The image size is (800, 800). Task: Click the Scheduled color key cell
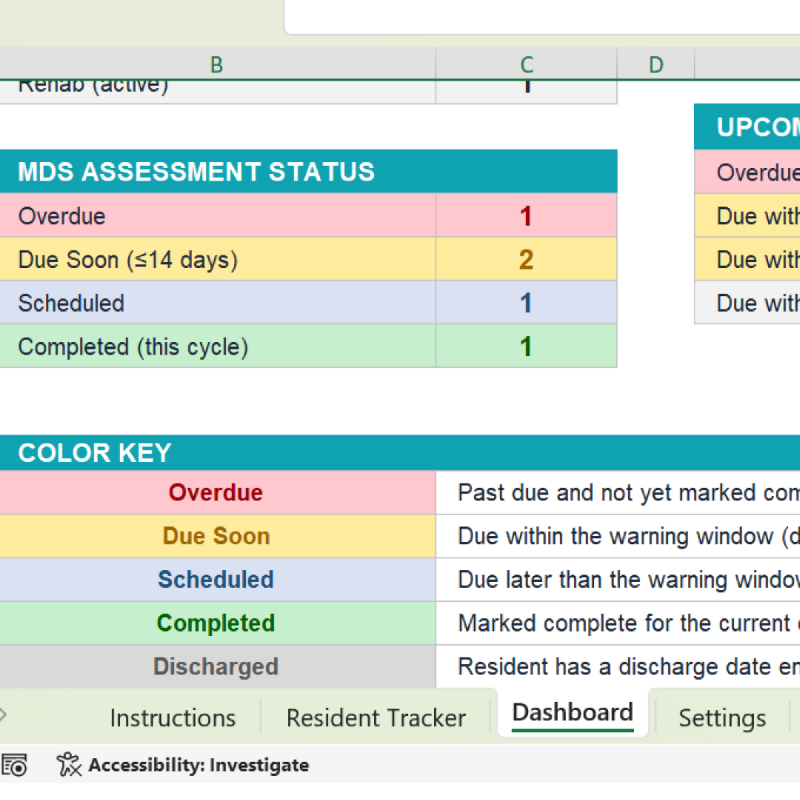point(217,580)
